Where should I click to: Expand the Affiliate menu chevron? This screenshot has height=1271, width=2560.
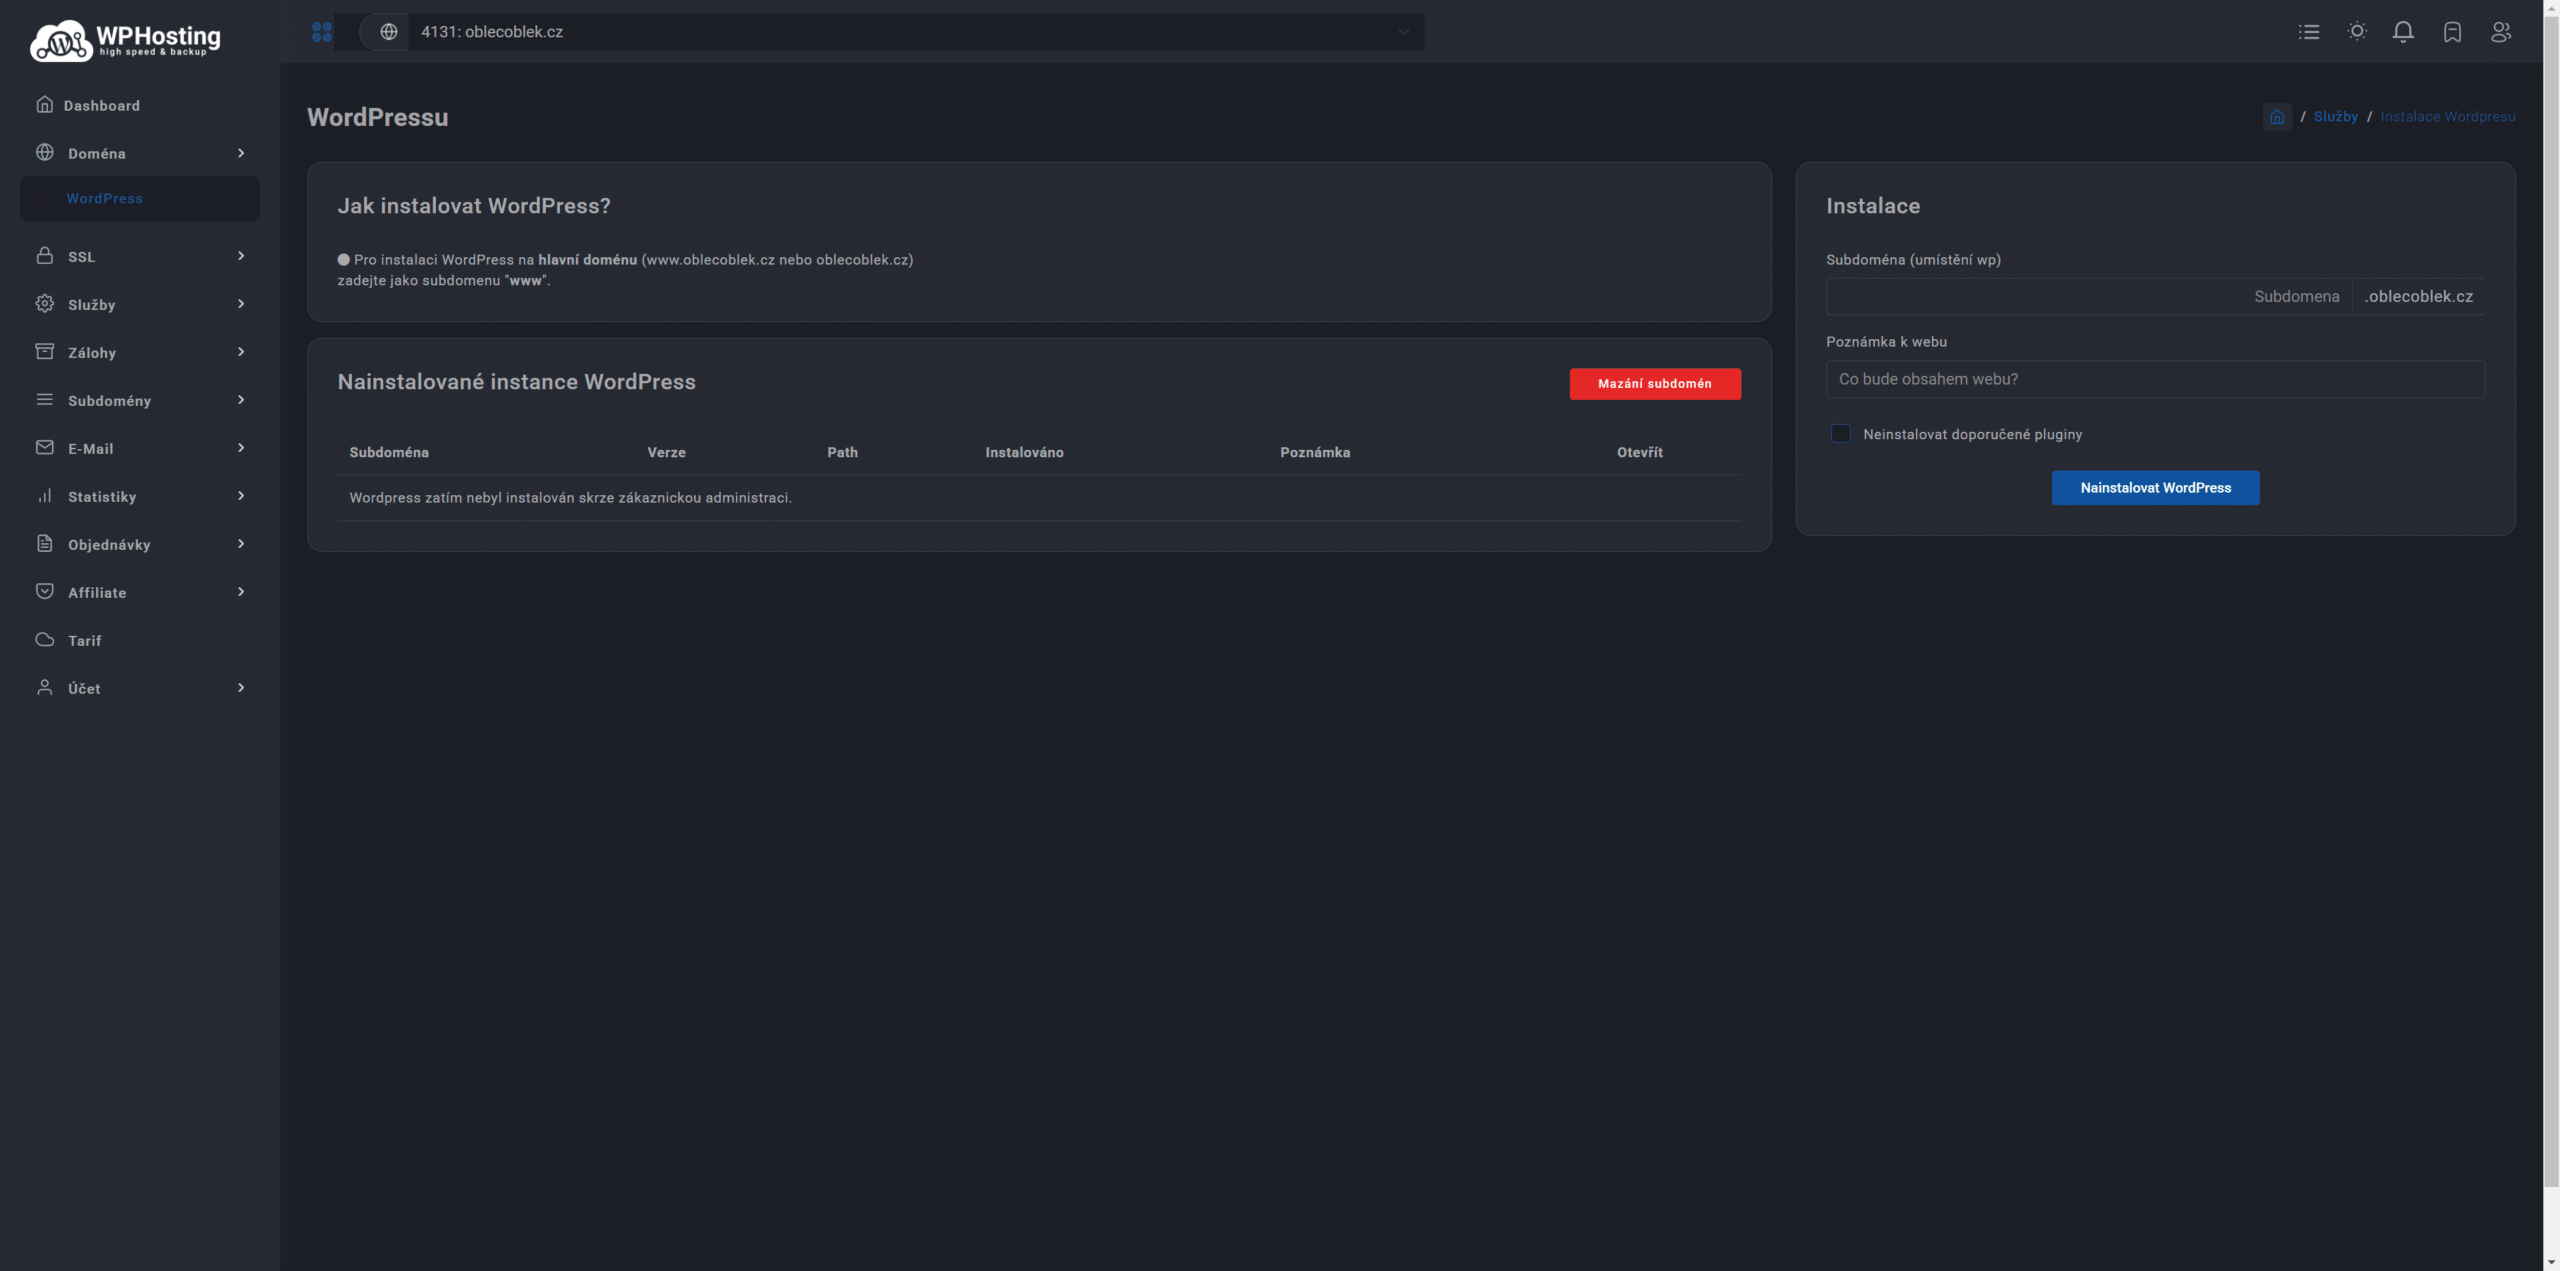pos(241,592)
